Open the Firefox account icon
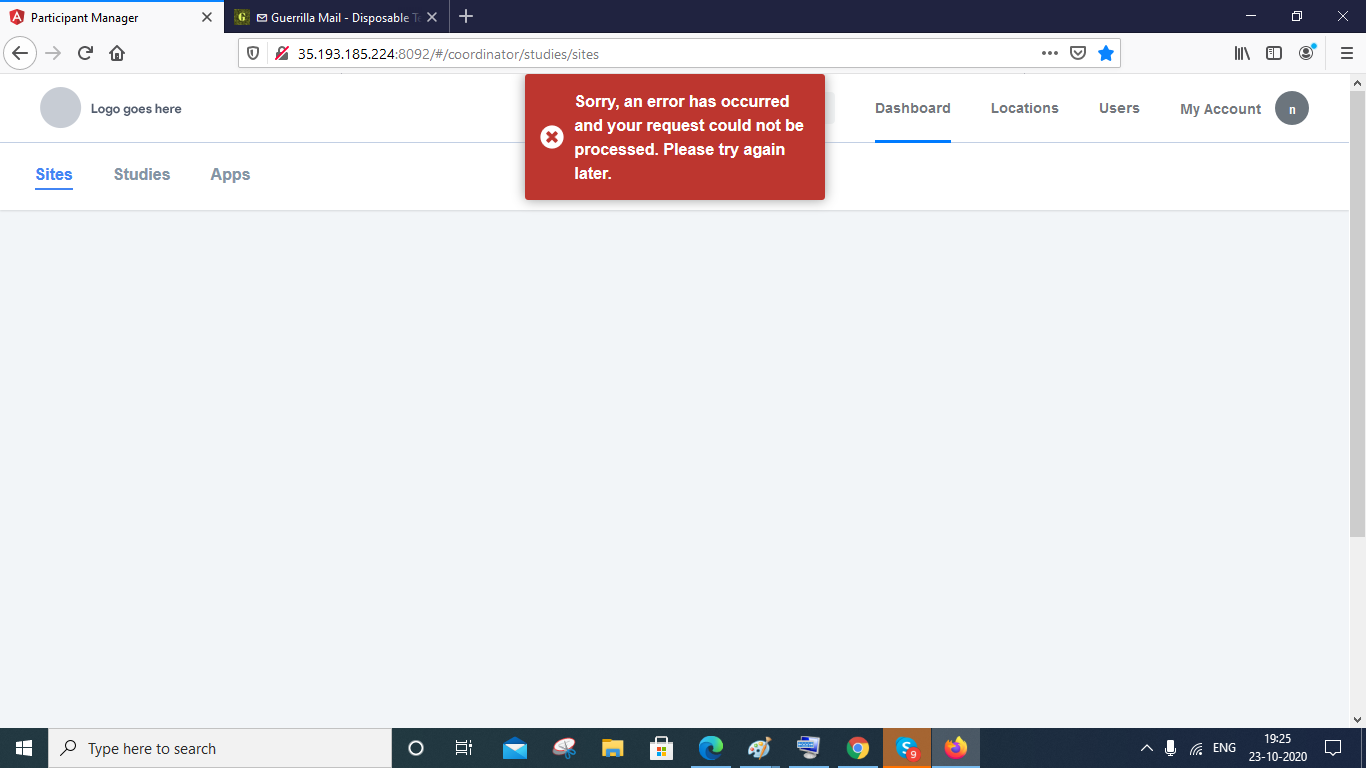The width and height of the screenshot is (1366, 768). (1307, 53)
